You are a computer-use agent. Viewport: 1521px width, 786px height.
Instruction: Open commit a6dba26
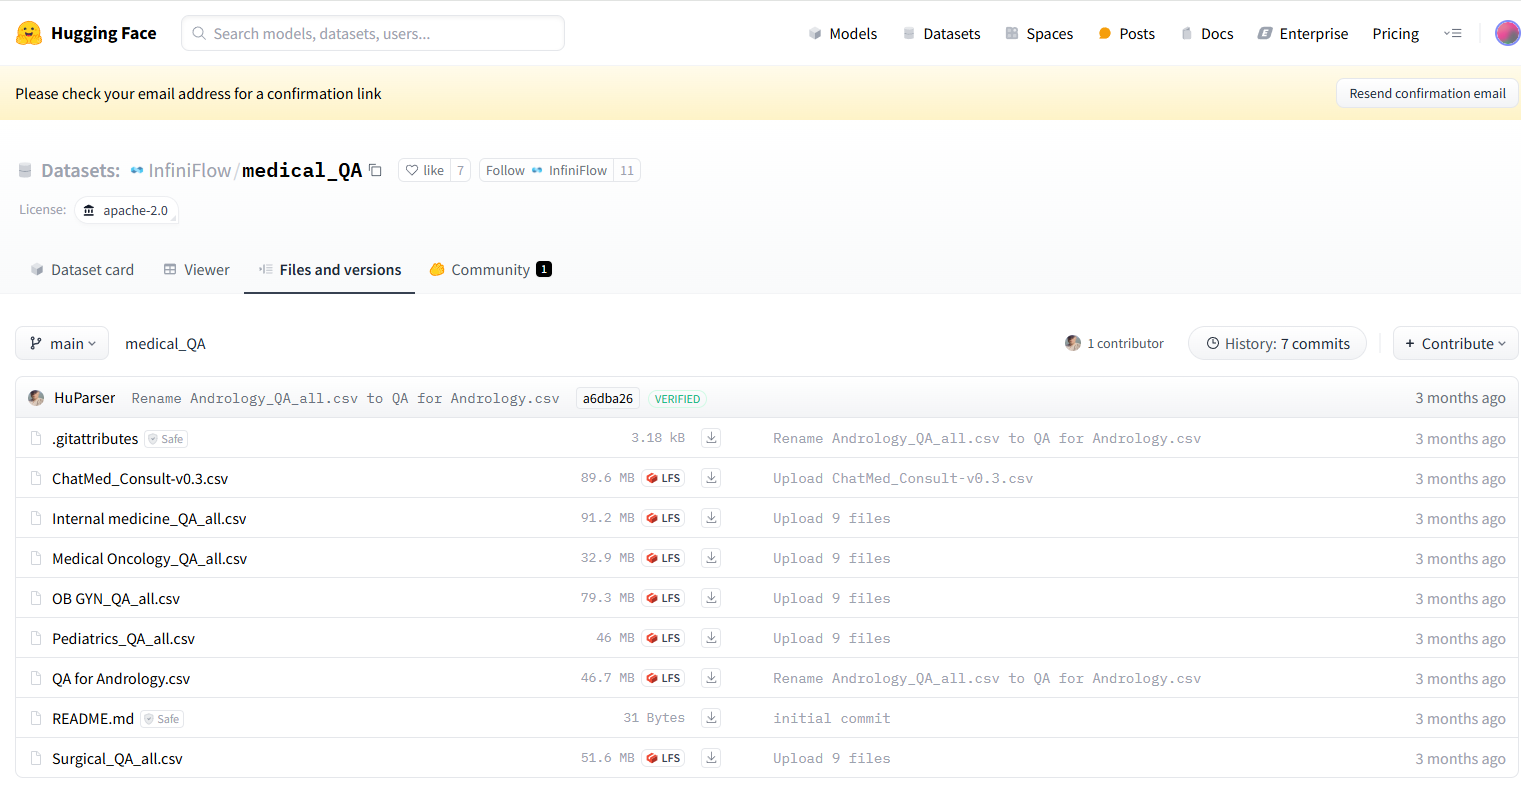coord(608,398)
